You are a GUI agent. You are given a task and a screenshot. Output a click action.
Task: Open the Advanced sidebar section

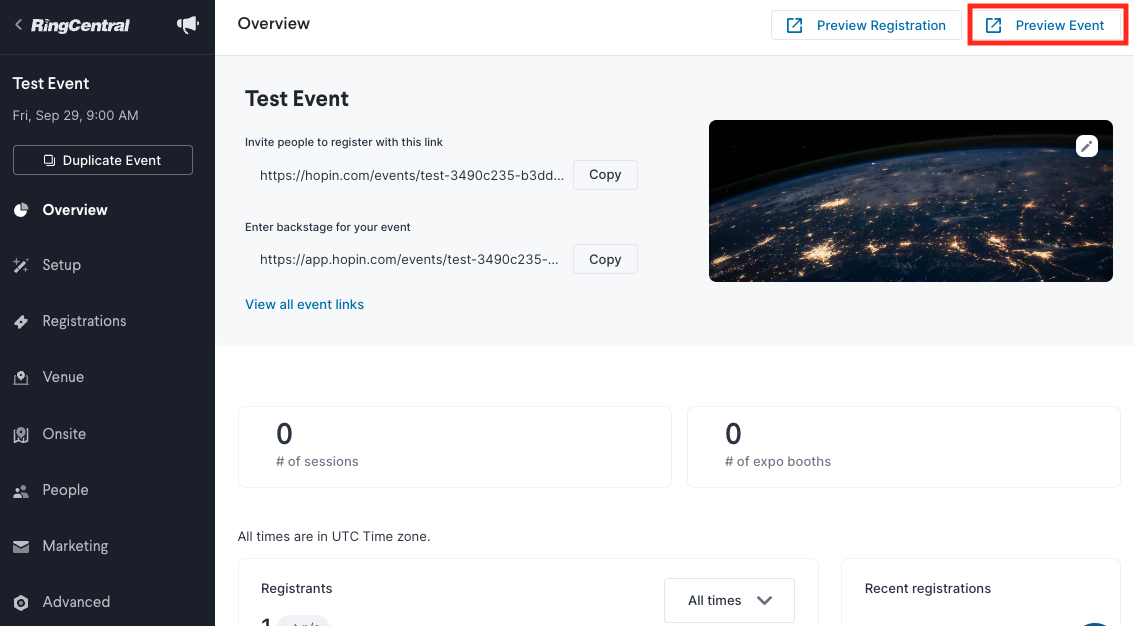[76, 601]
